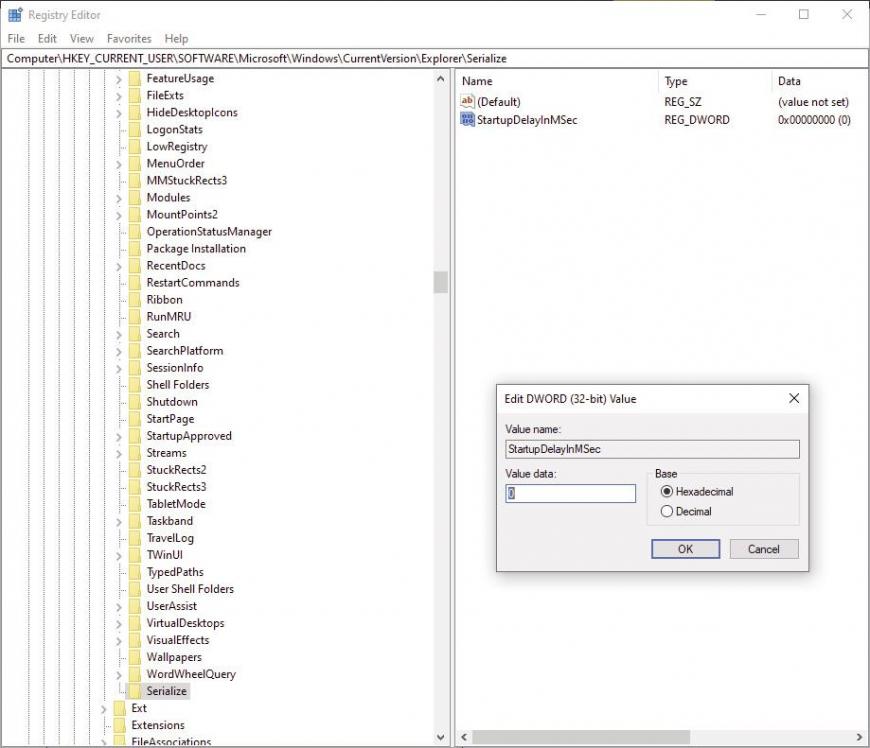The height and width of the screenshot is (748, 870).
Task: Expand the Modules key
Action: coord(119,198)
